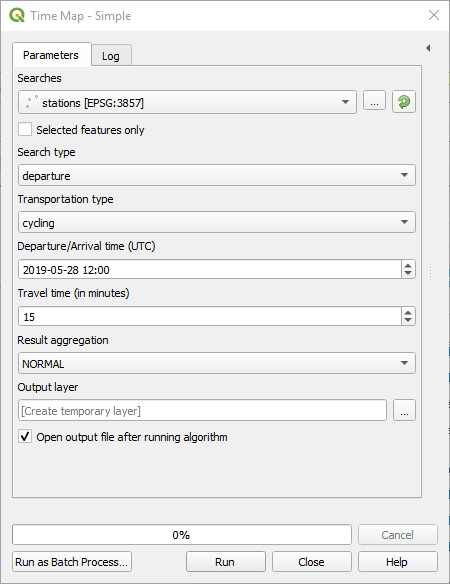
Task: Click the Departure/Arrival time date field
Action: click(x=210, y=270)
